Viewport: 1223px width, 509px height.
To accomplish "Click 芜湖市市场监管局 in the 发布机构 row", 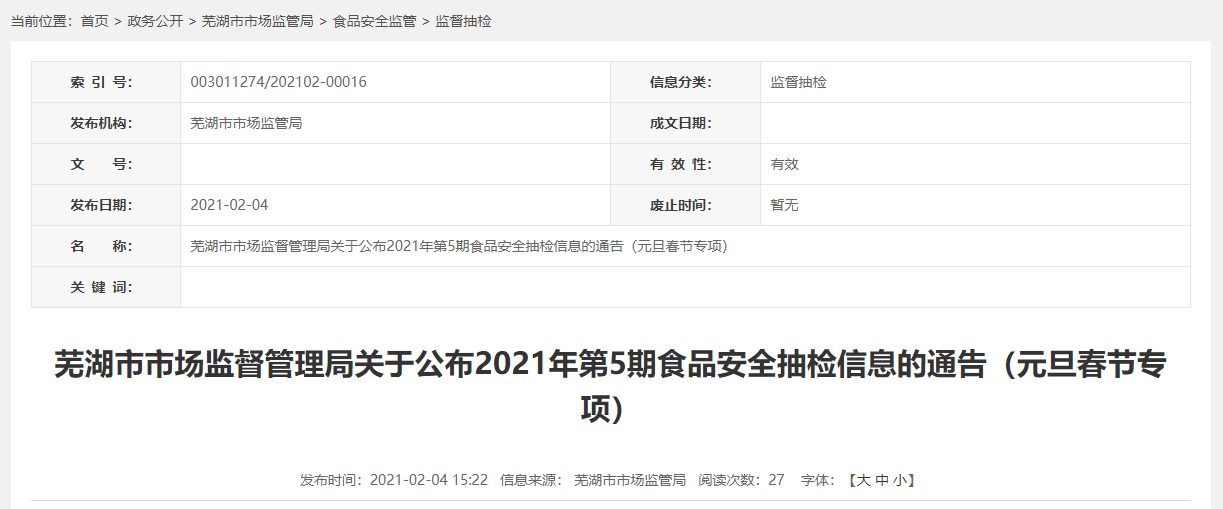I will pos(246,123).
